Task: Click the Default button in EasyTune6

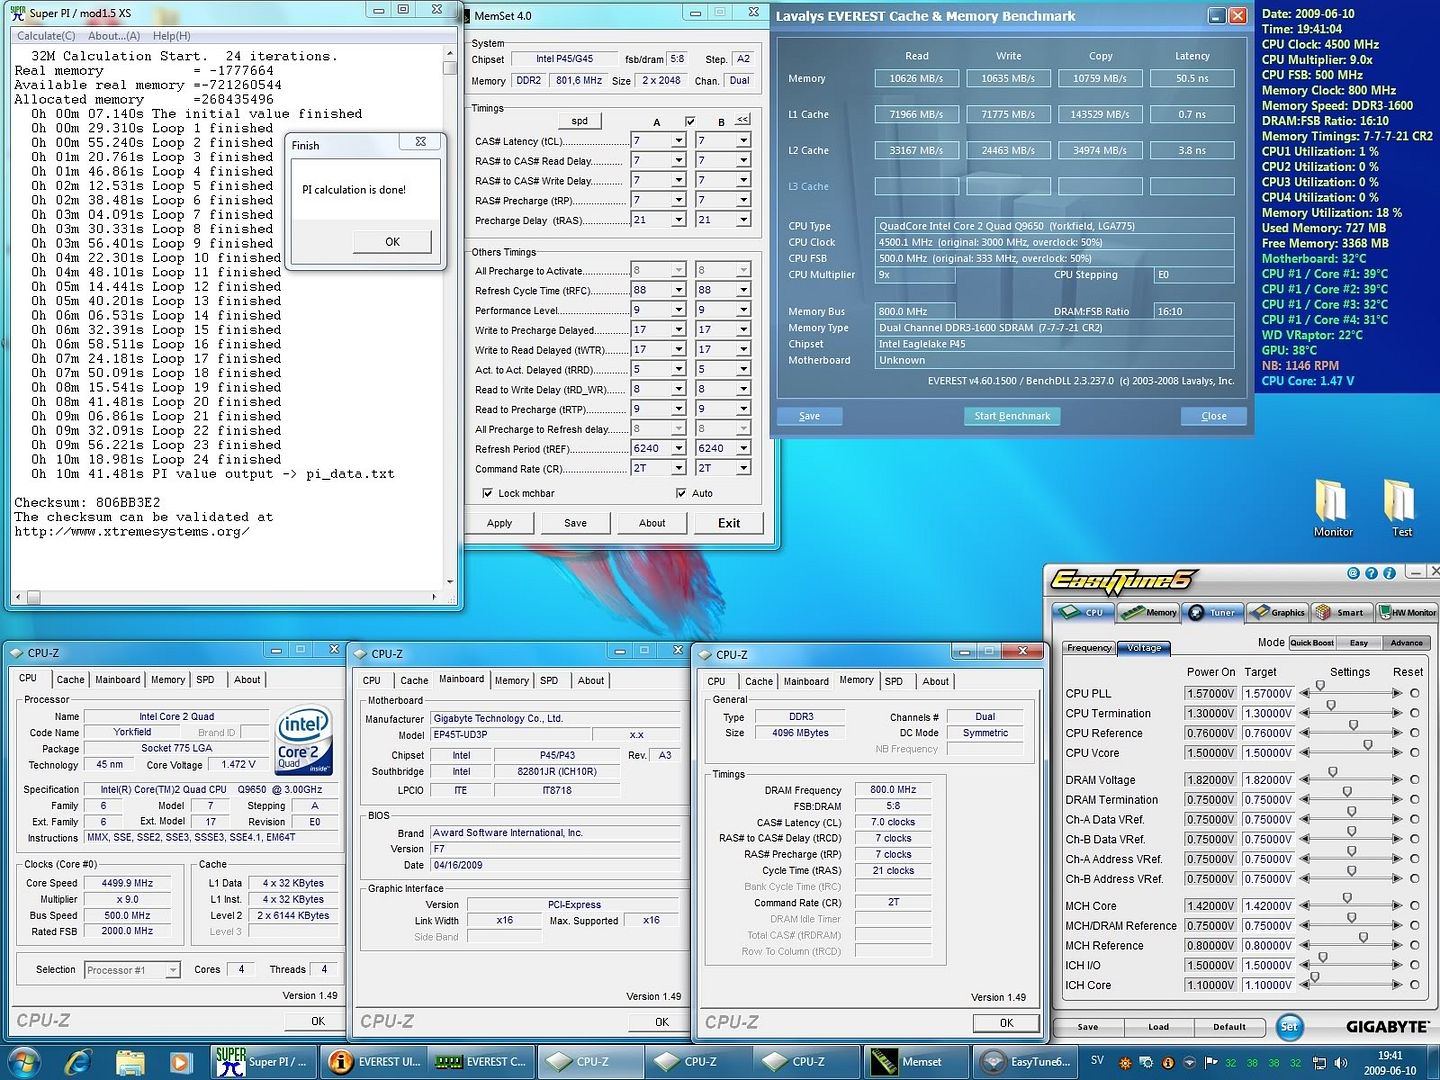Action: 1229,1027
